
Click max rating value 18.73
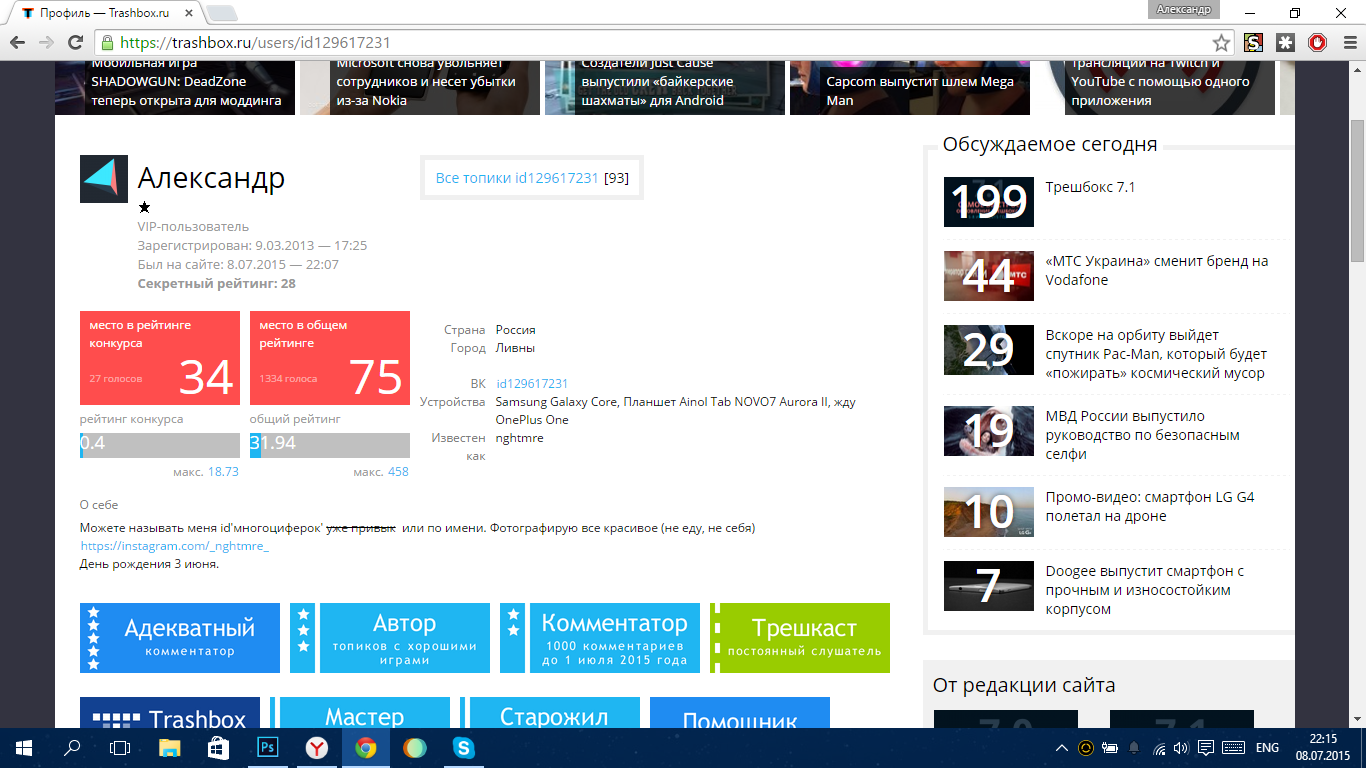pyautogui.click(x=223, y=472)
